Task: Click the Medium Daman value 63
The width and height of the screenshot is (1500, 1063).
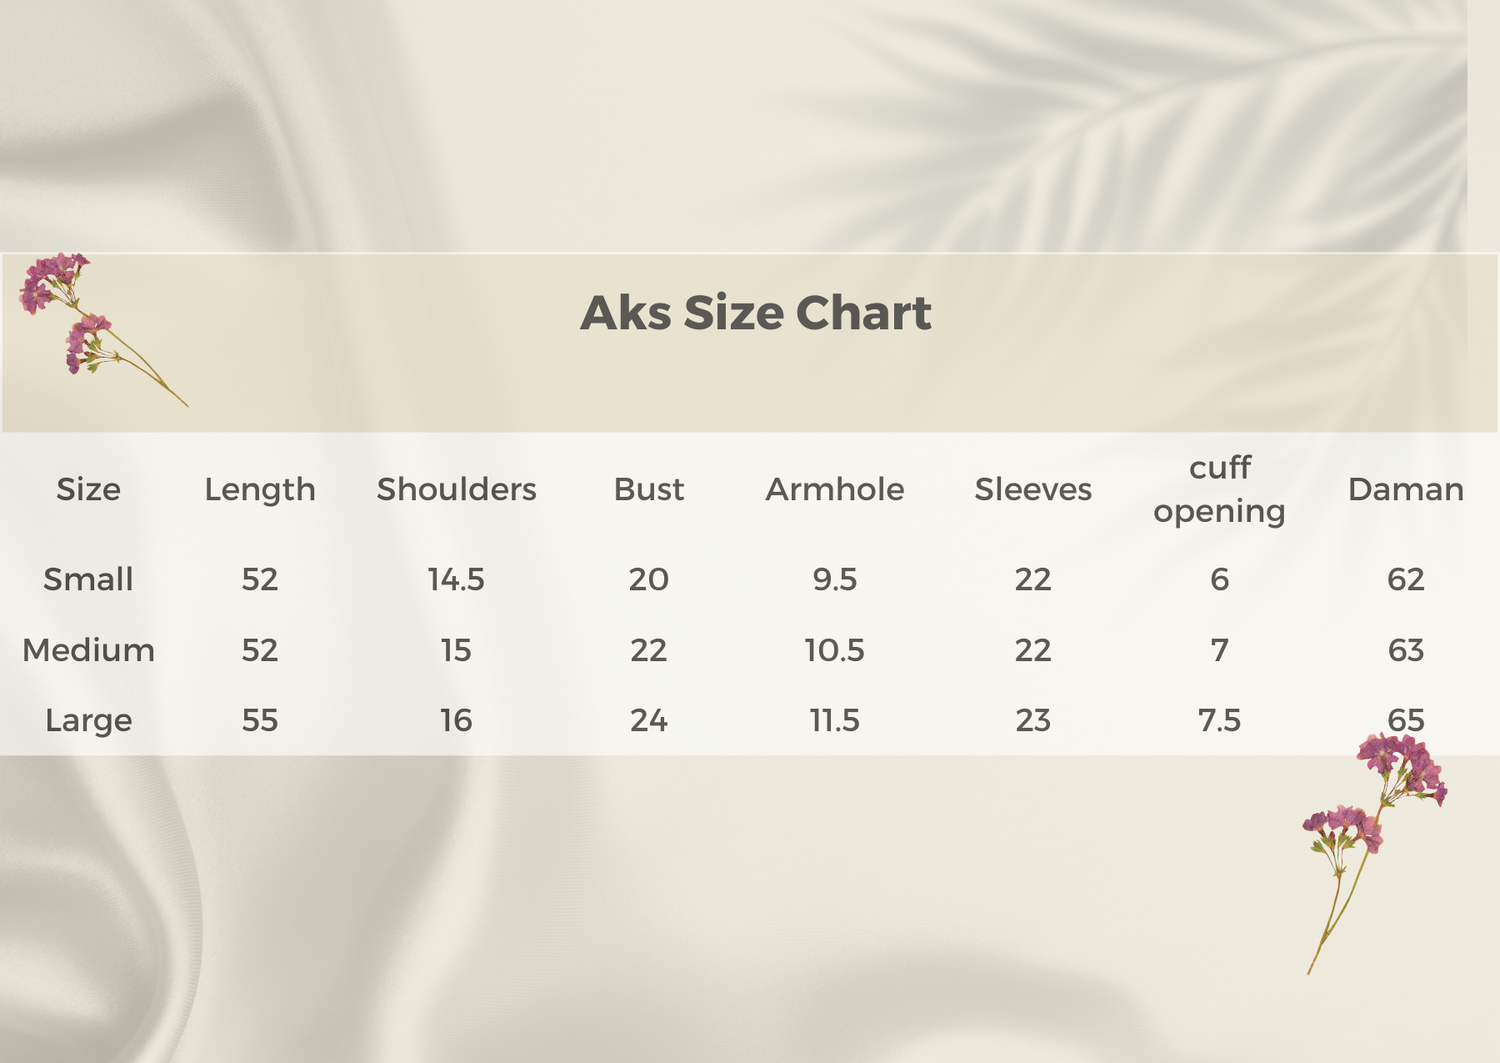Action: [1405, 650]
